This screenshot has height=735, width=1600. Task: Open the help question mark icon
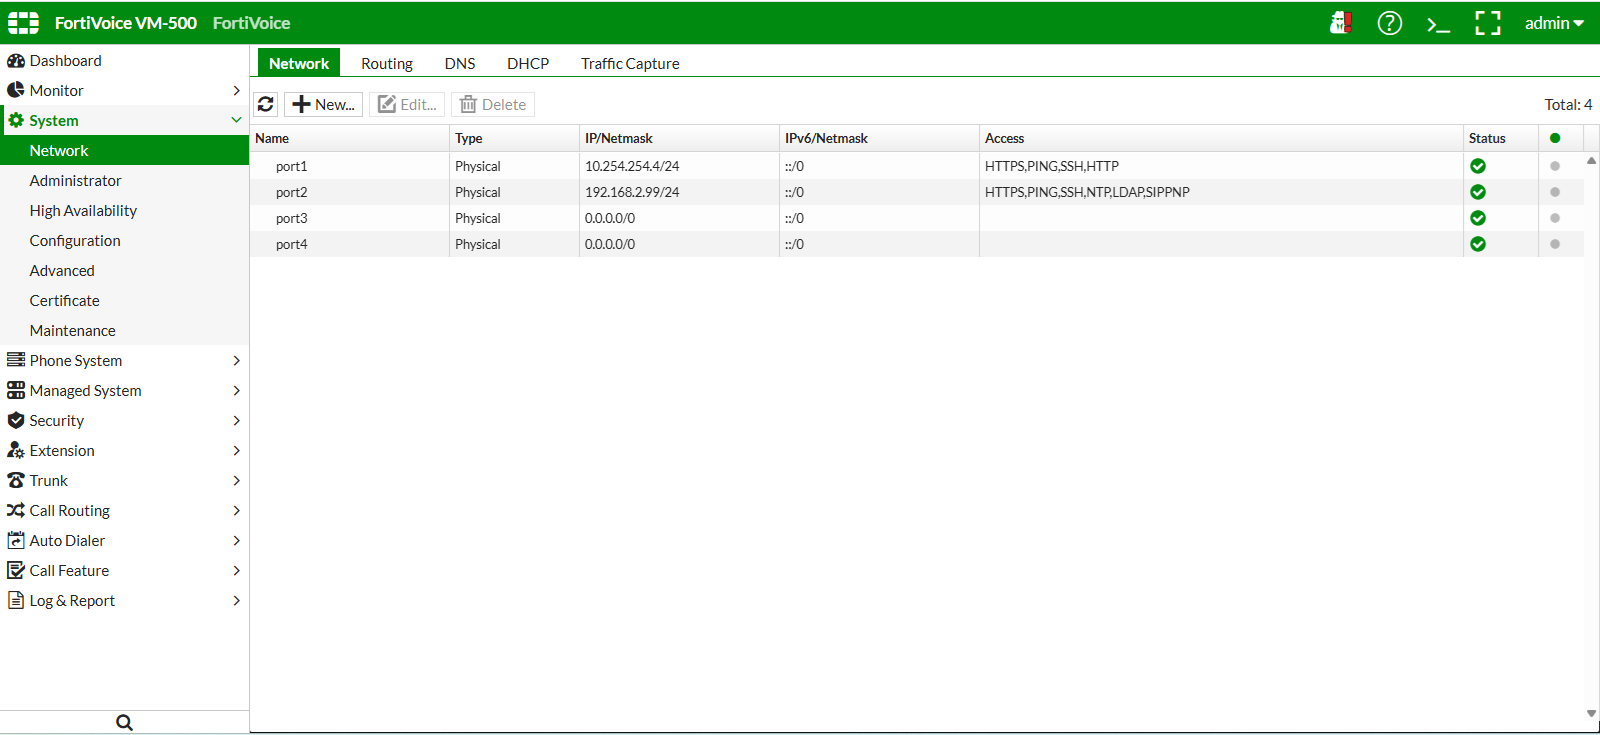1390,23
